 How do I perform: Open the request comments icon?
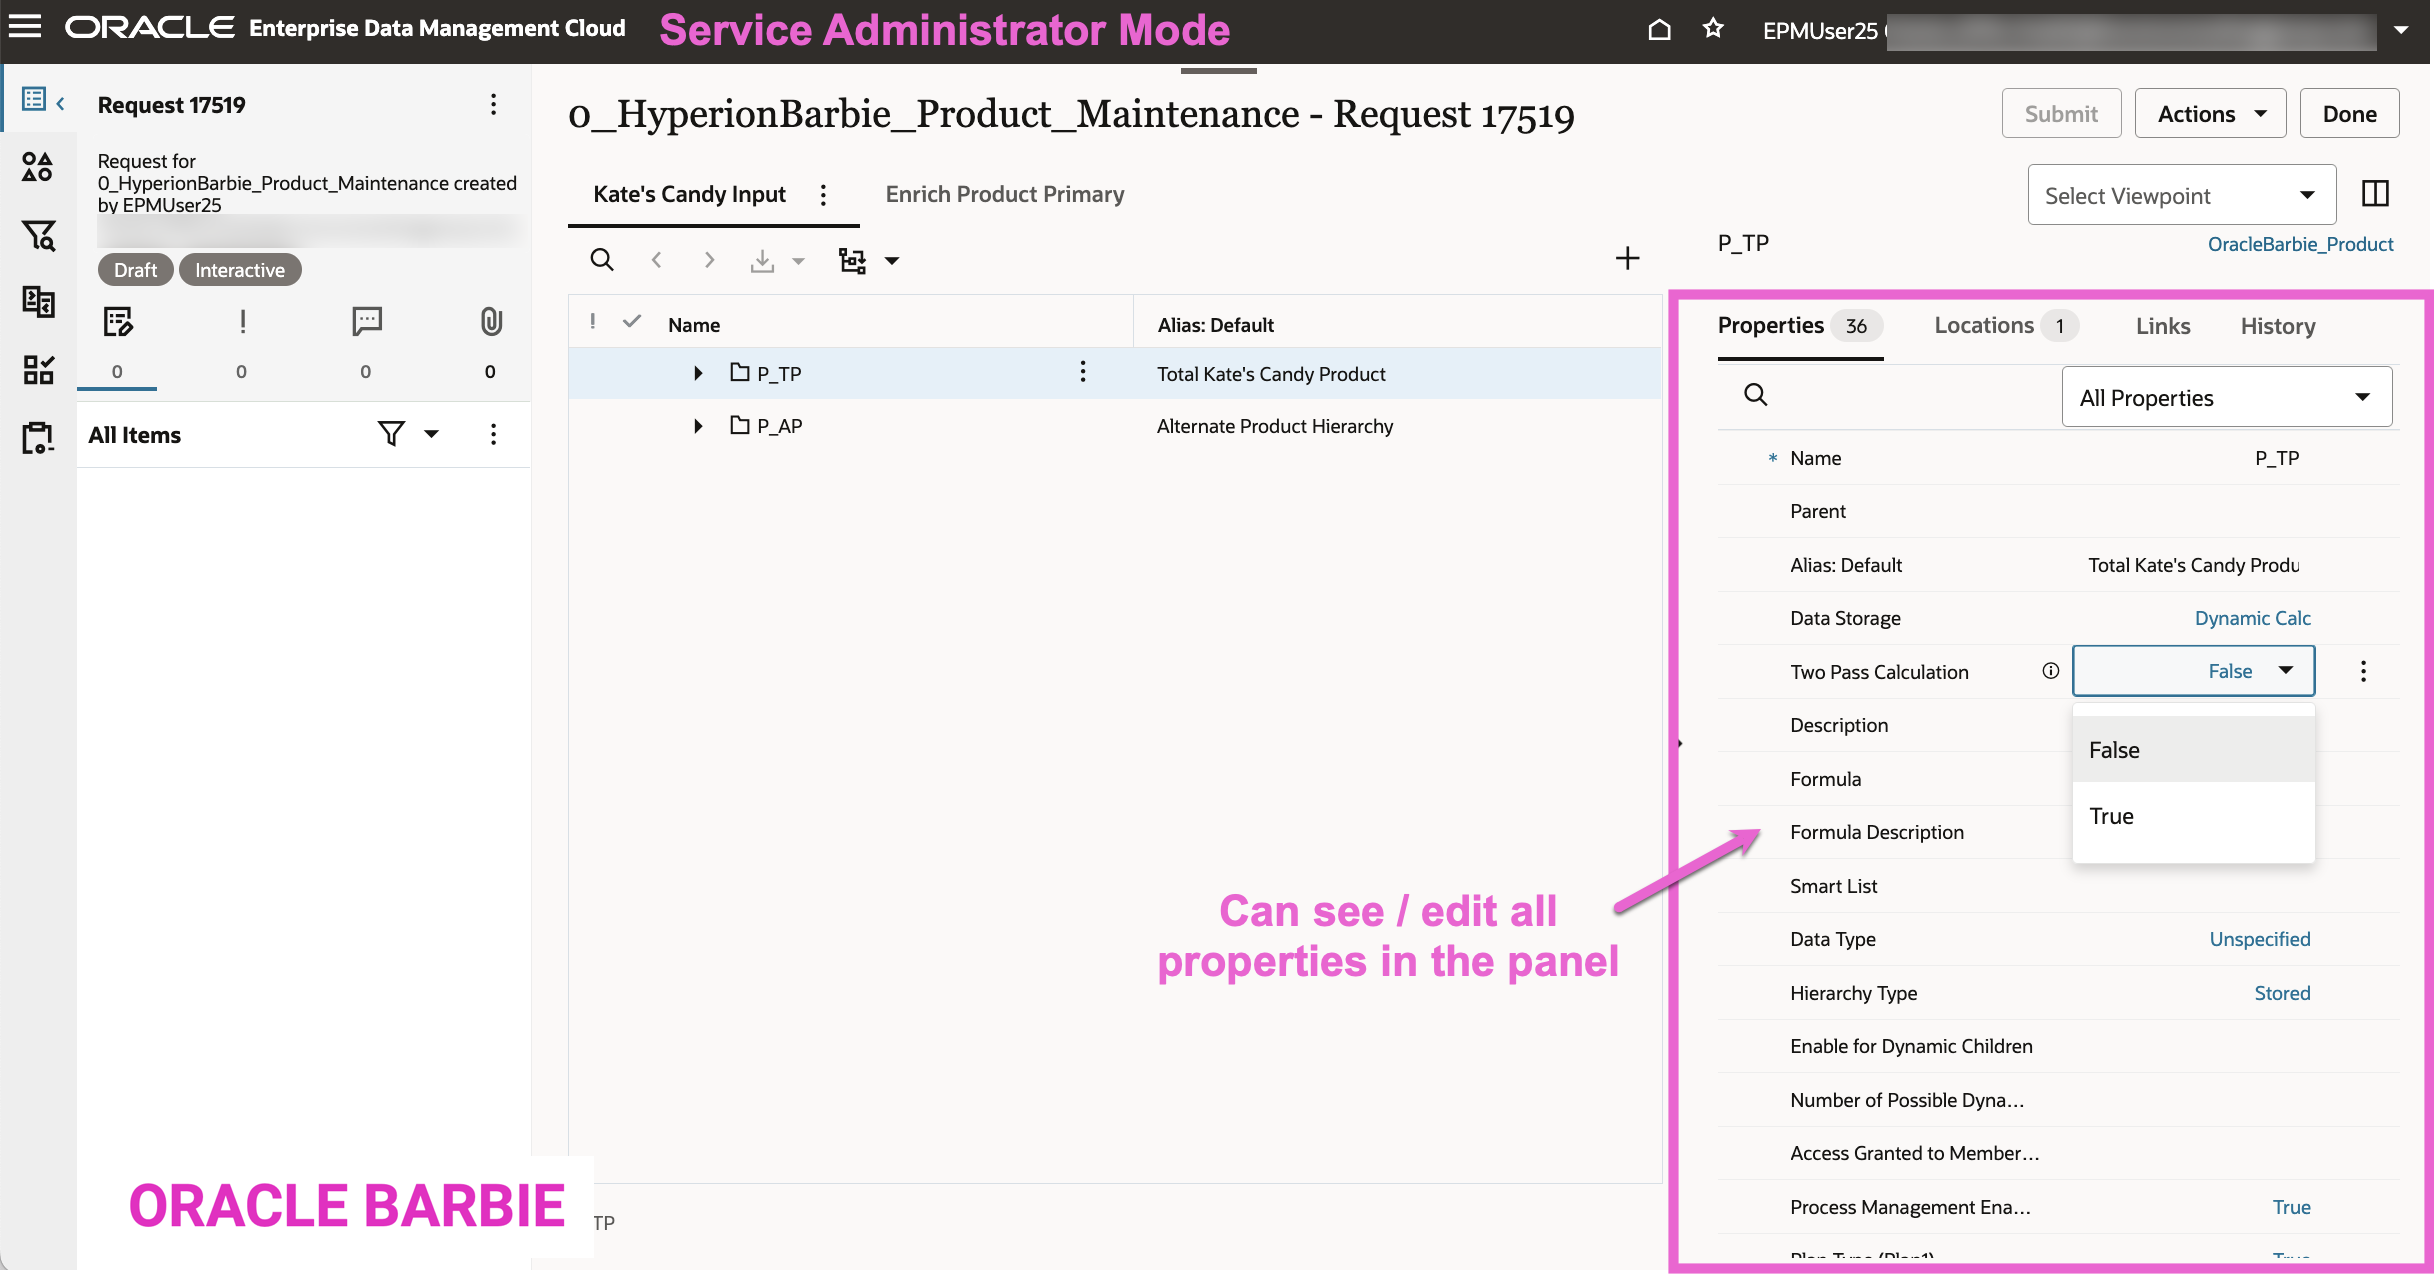[366, 321]
